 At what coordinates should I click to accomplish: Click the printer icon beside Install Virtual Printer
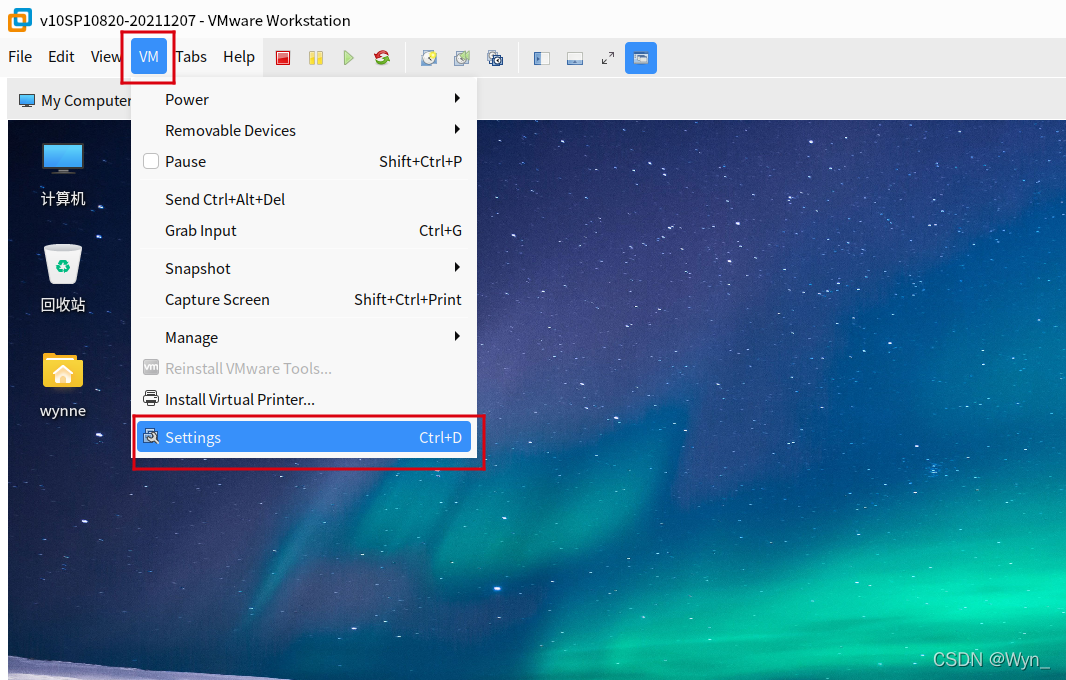151,398
